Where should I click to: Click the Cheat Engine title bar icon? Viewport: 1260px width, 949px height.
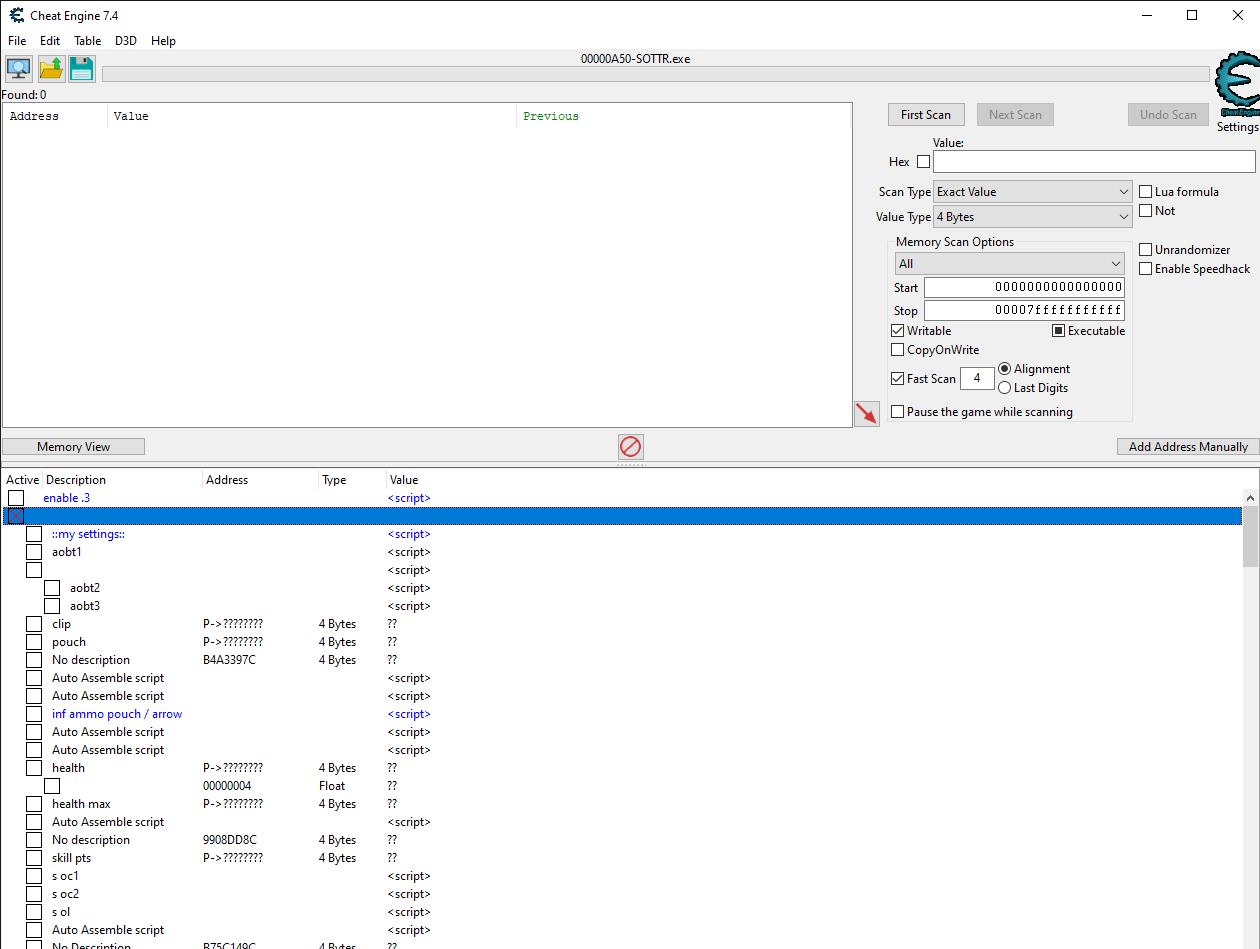(16, 15)
